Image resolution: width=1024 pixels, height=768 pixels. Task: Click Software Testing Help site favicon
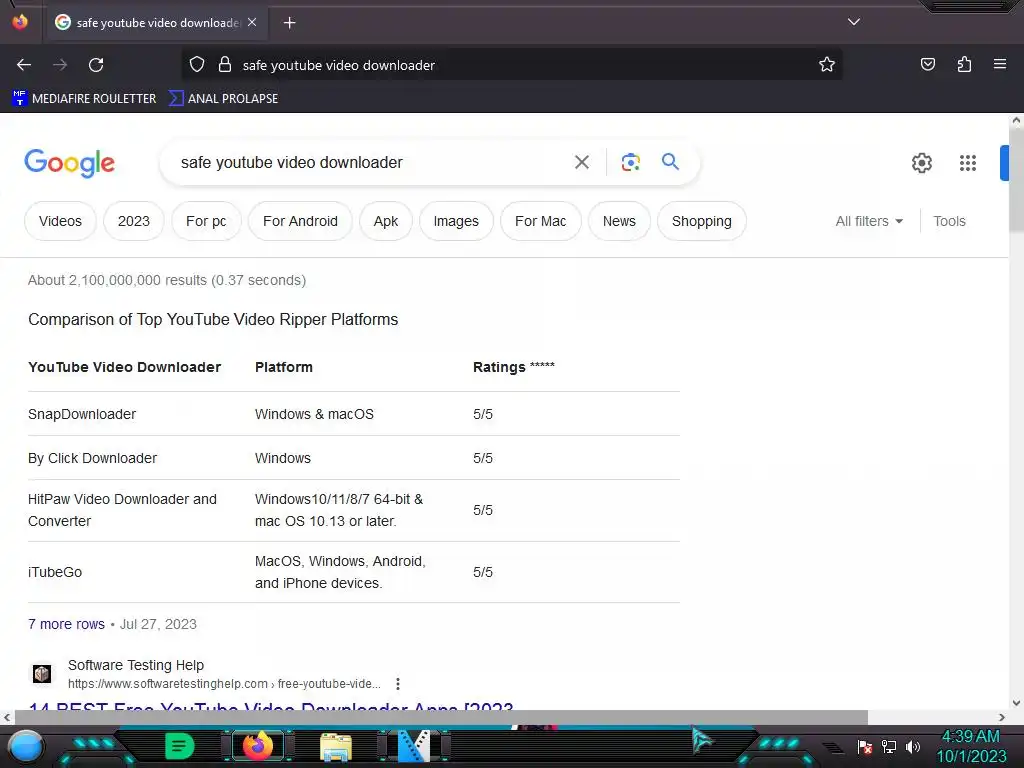42,673
